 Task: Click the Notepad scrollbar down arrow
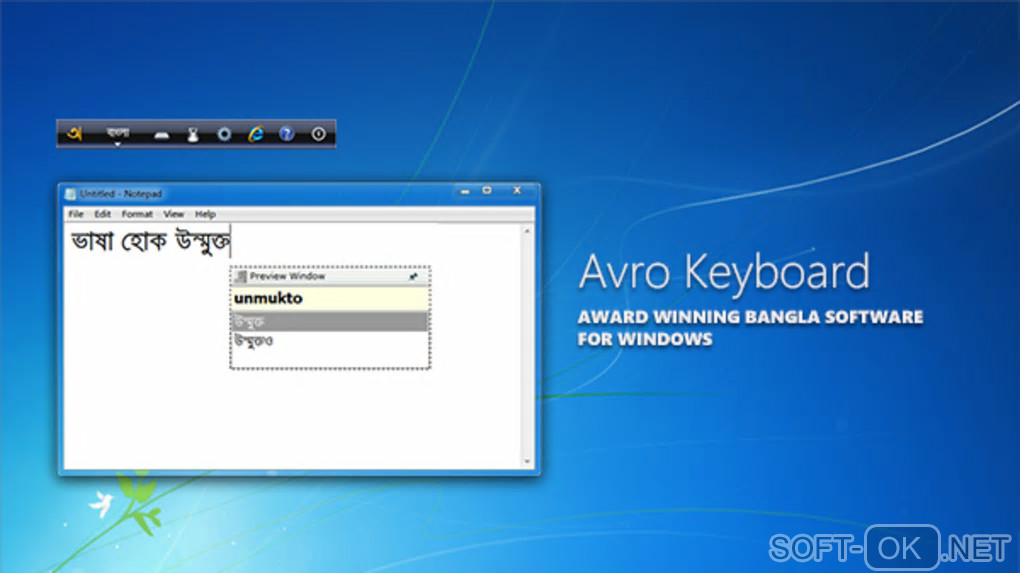527,462
